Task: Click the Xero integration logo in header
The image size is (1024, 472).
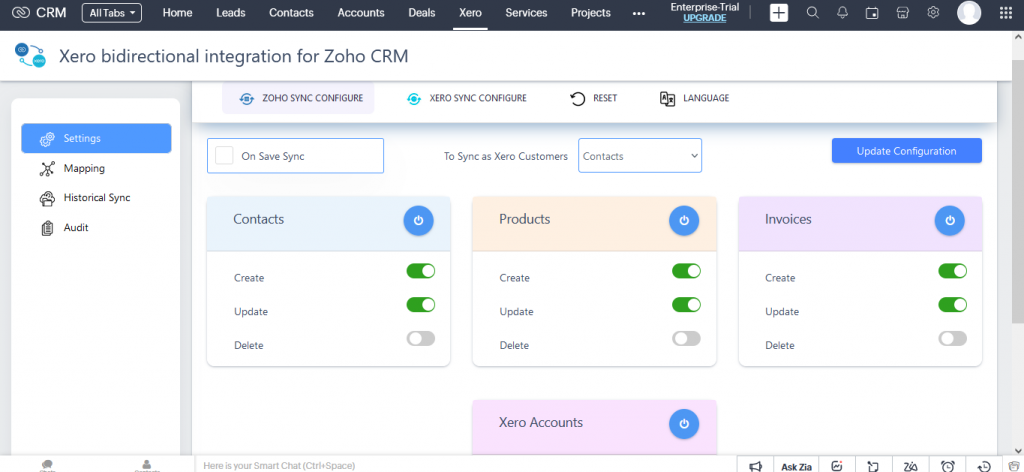Action: tap(30, 56)
